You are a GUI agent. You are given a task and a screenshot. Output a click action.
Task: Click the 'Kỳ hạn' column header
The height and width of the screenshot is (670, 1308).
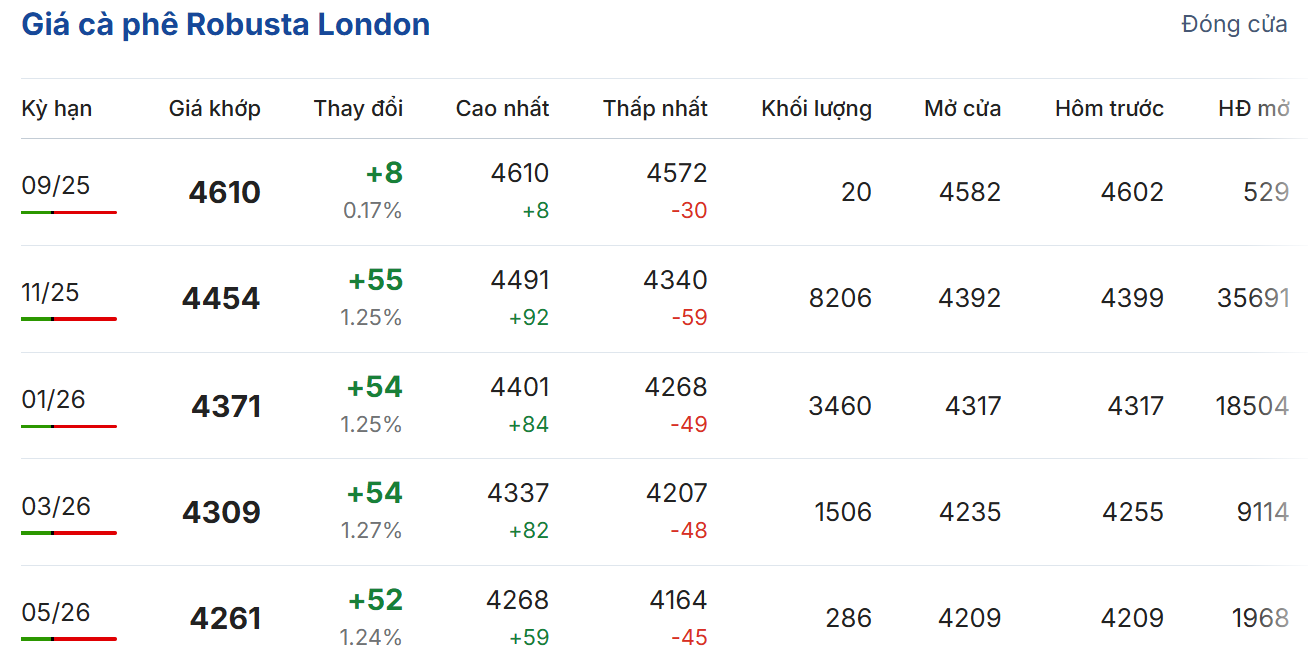pyautogui.click(x=57, y=108)
